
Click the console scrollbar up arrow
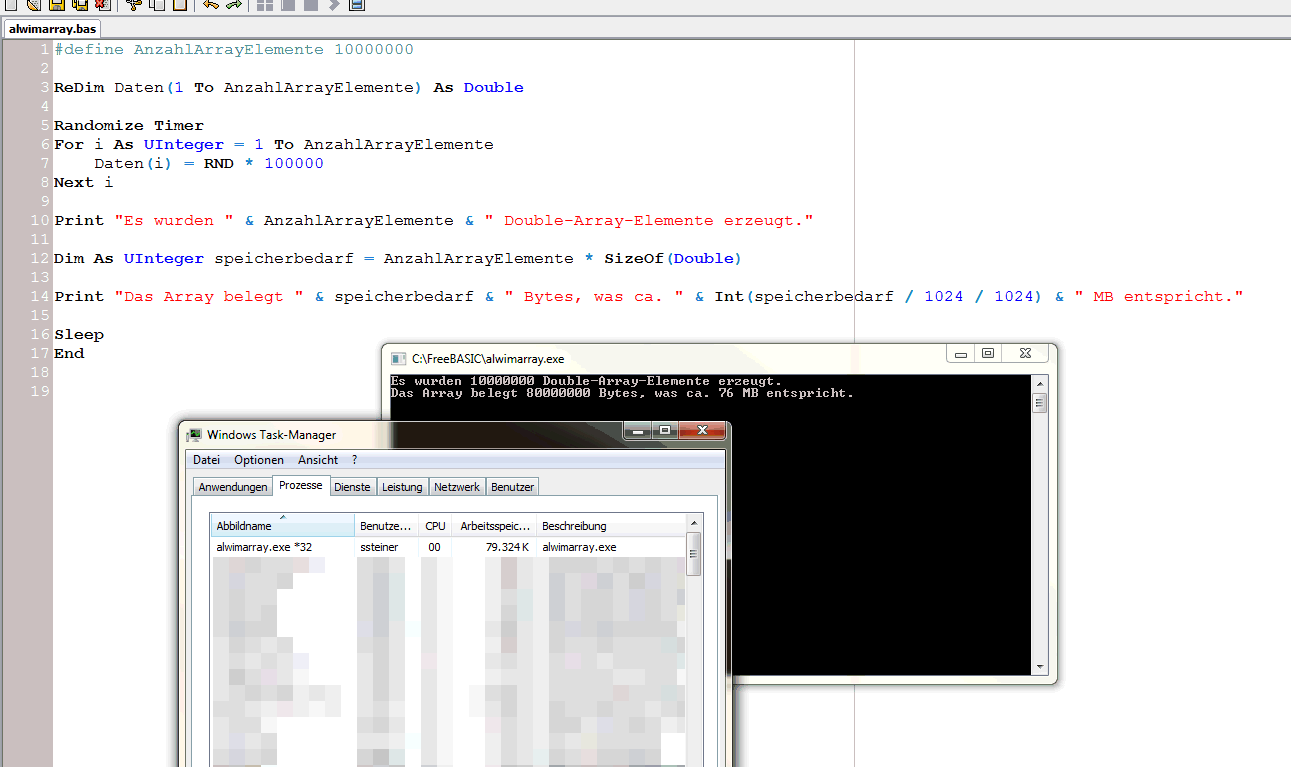[x=1040, y=383]
